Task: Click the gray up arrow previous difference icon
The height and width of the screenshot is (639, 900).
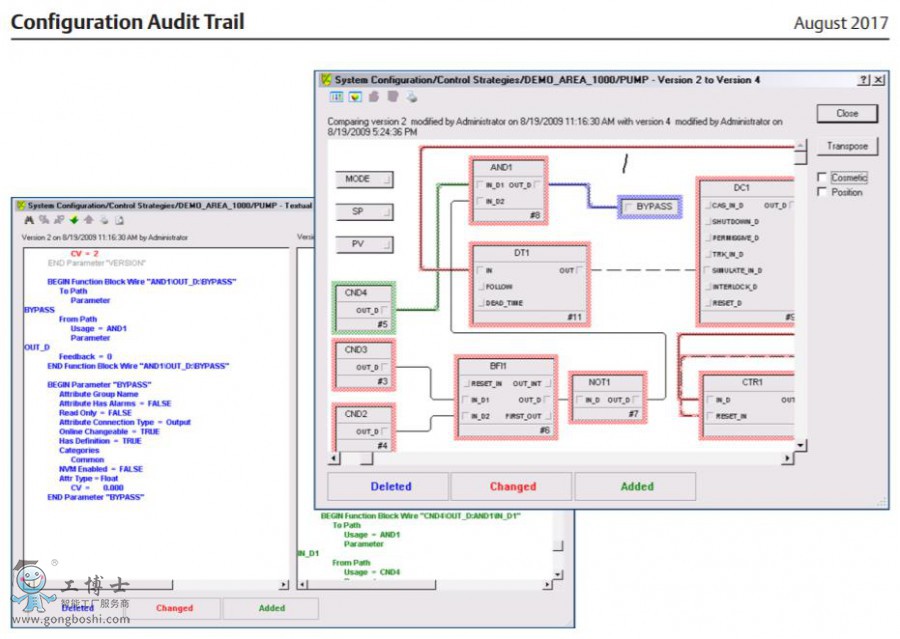Action: click(x=89, y=220)
